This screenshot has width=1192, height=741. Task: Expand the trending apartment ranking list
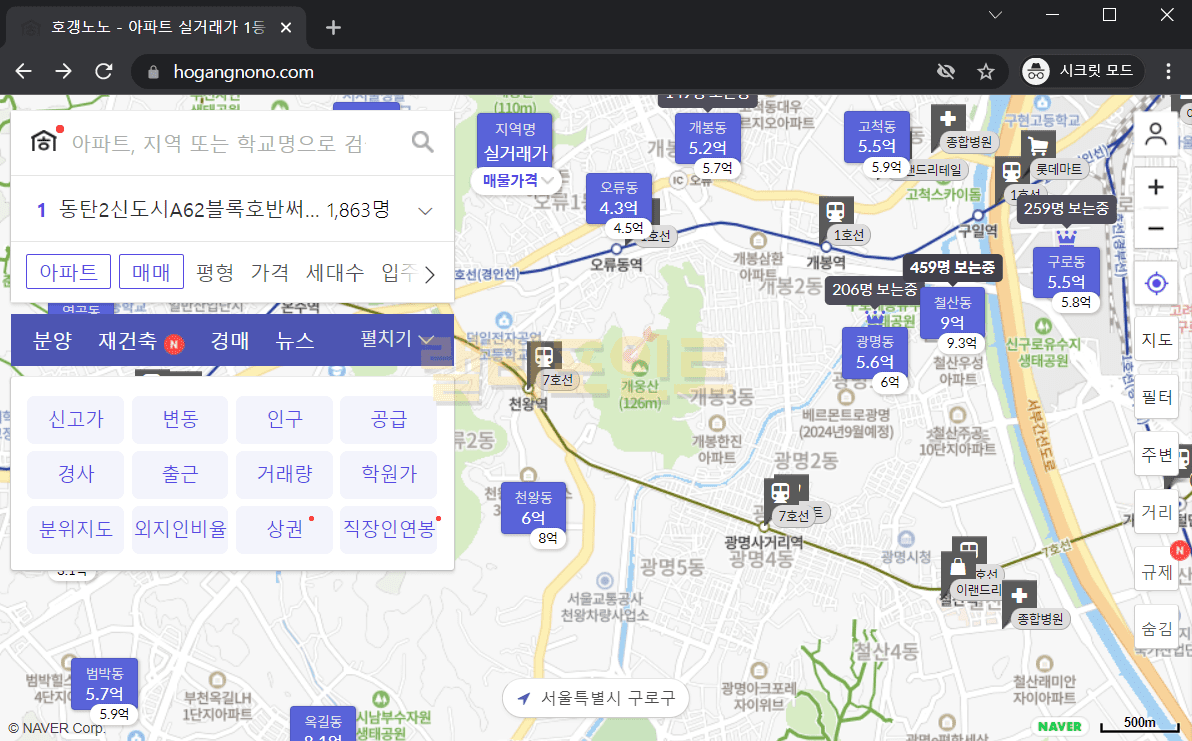[425, 211]
